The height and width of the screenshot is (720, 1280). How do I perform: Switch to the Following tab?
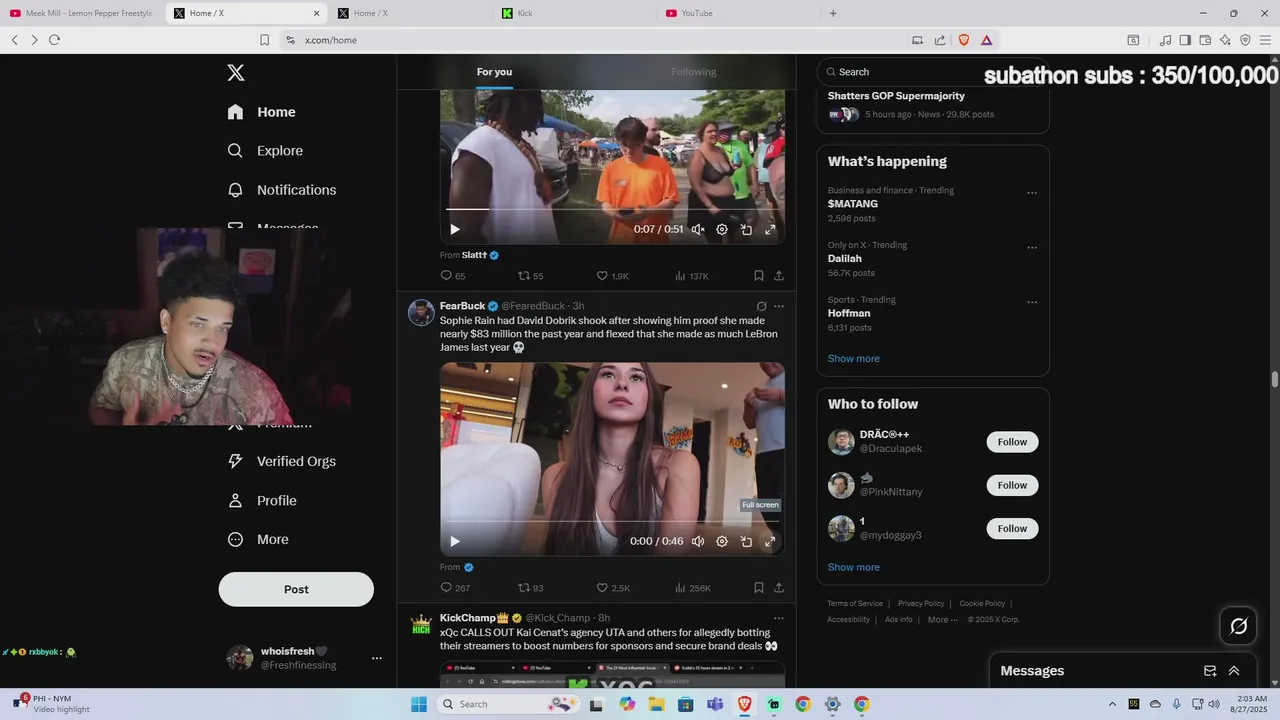(694, 72)
